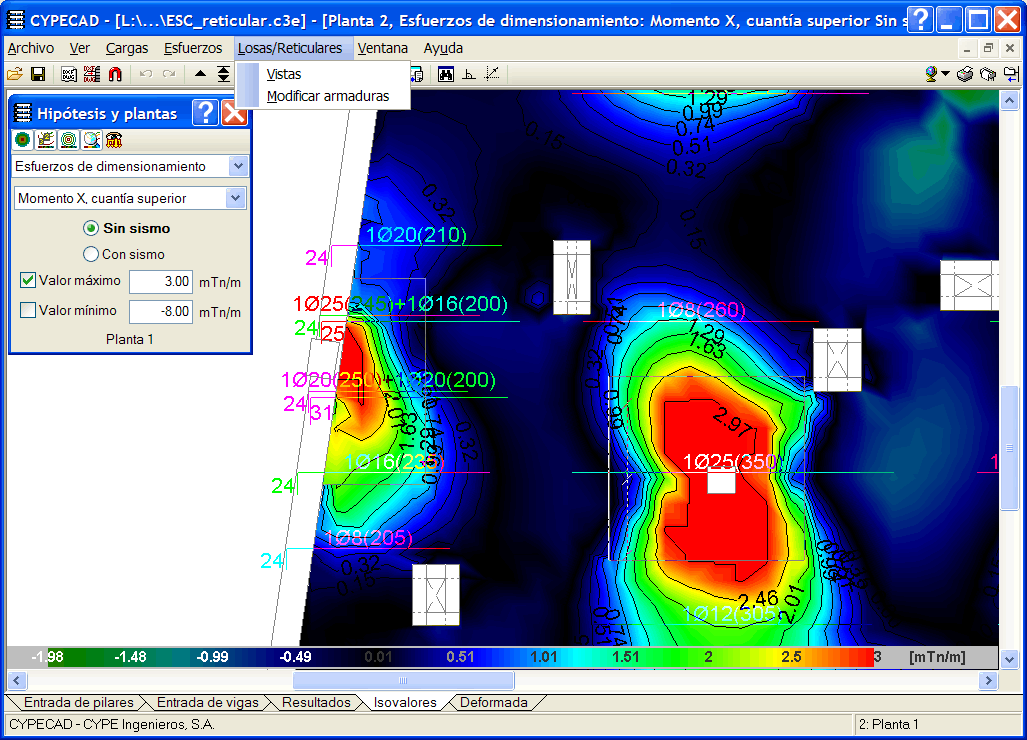This screenshot has height=740, width=1027.
Task: Open the Esfuerzos menu
Action: pyautogui.click(x=193, y=48)
